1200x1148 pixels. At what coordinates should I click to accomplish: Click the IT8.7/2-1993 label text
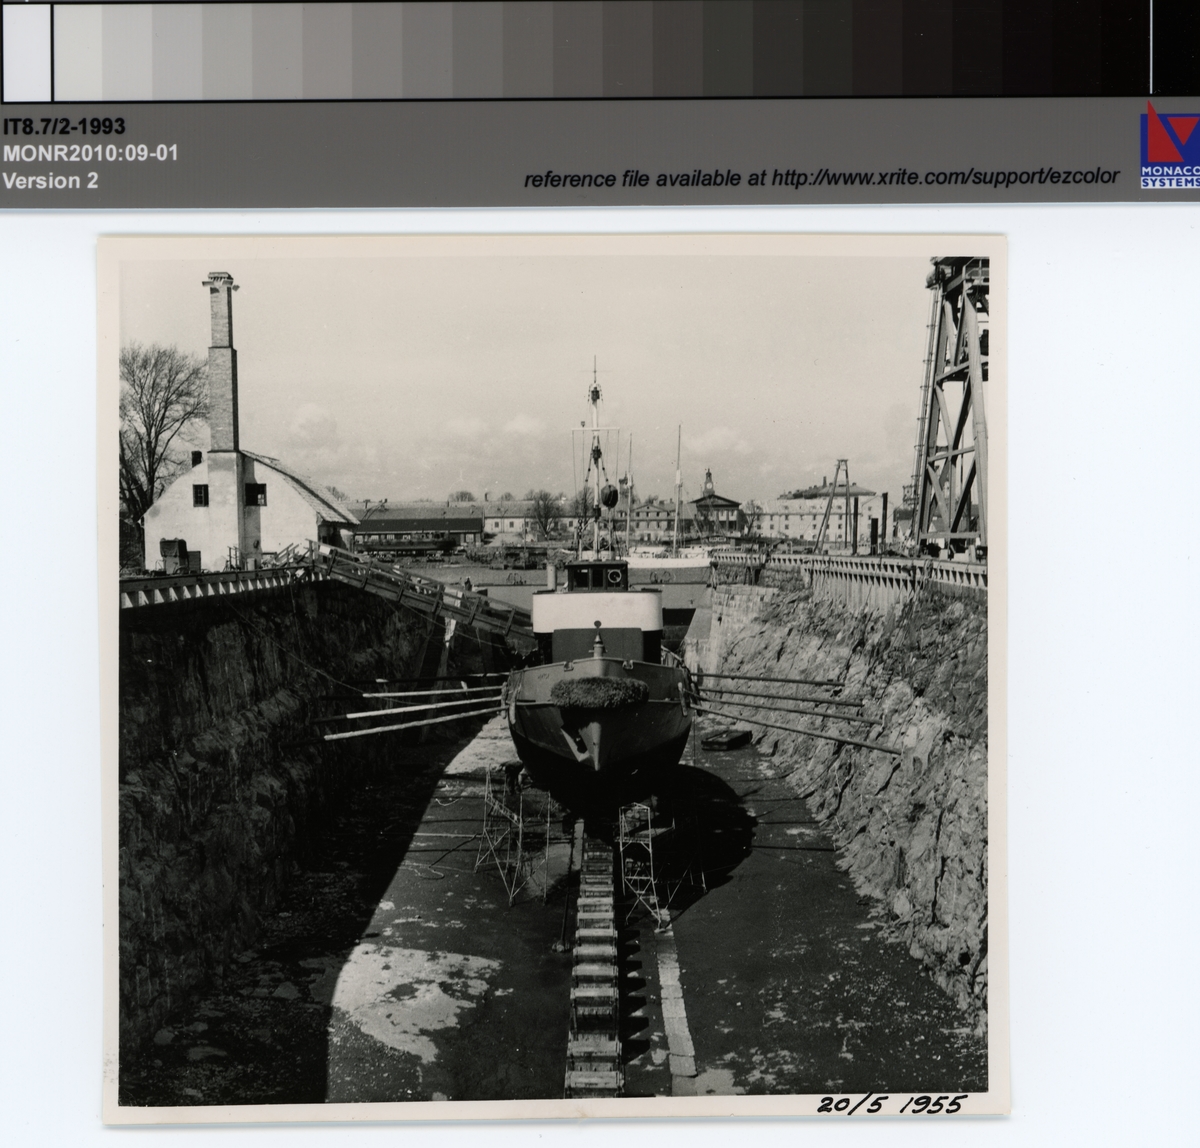point(64,126)
